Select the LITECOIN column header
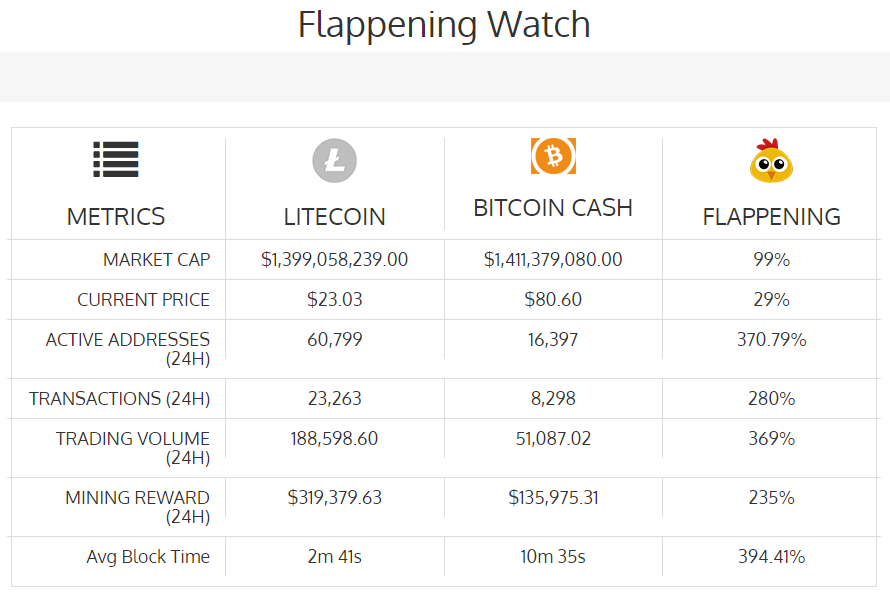This screenshot has width=890, height=605. tap(334, 216)
